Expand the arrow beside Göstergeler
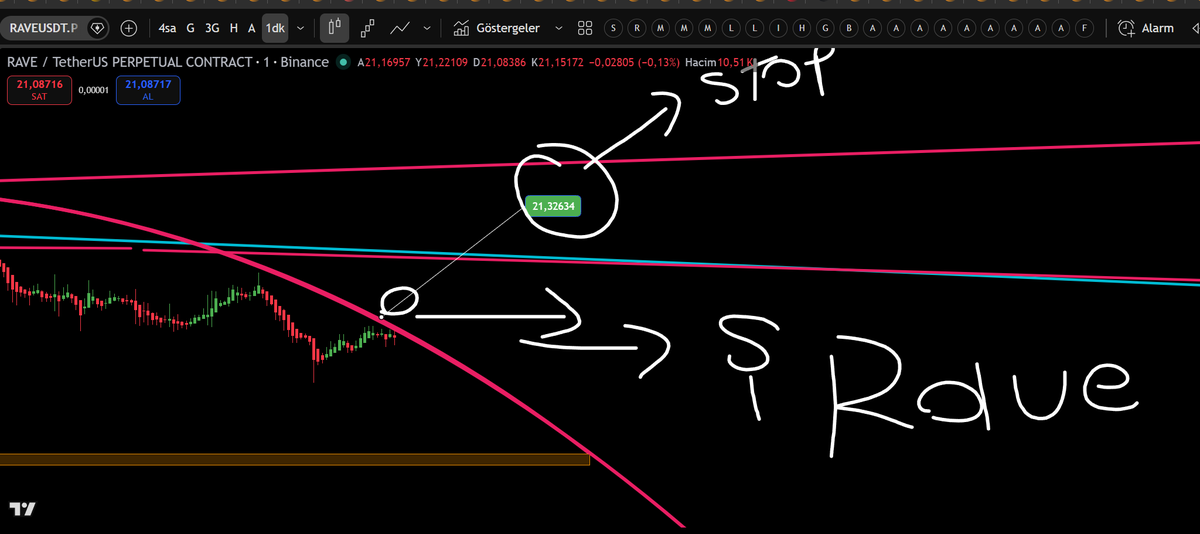The height and width of the screenshot is (534, 1200). 558,28
